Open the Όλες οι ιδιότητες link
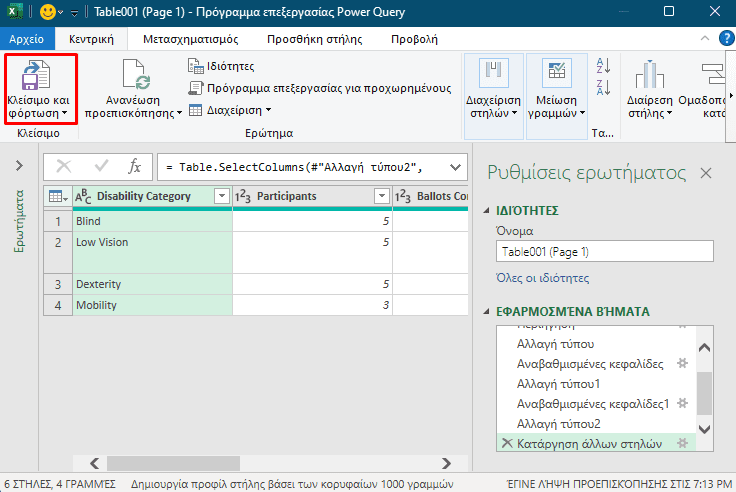Screen dimensions: 736x492 tap(543, 278)
